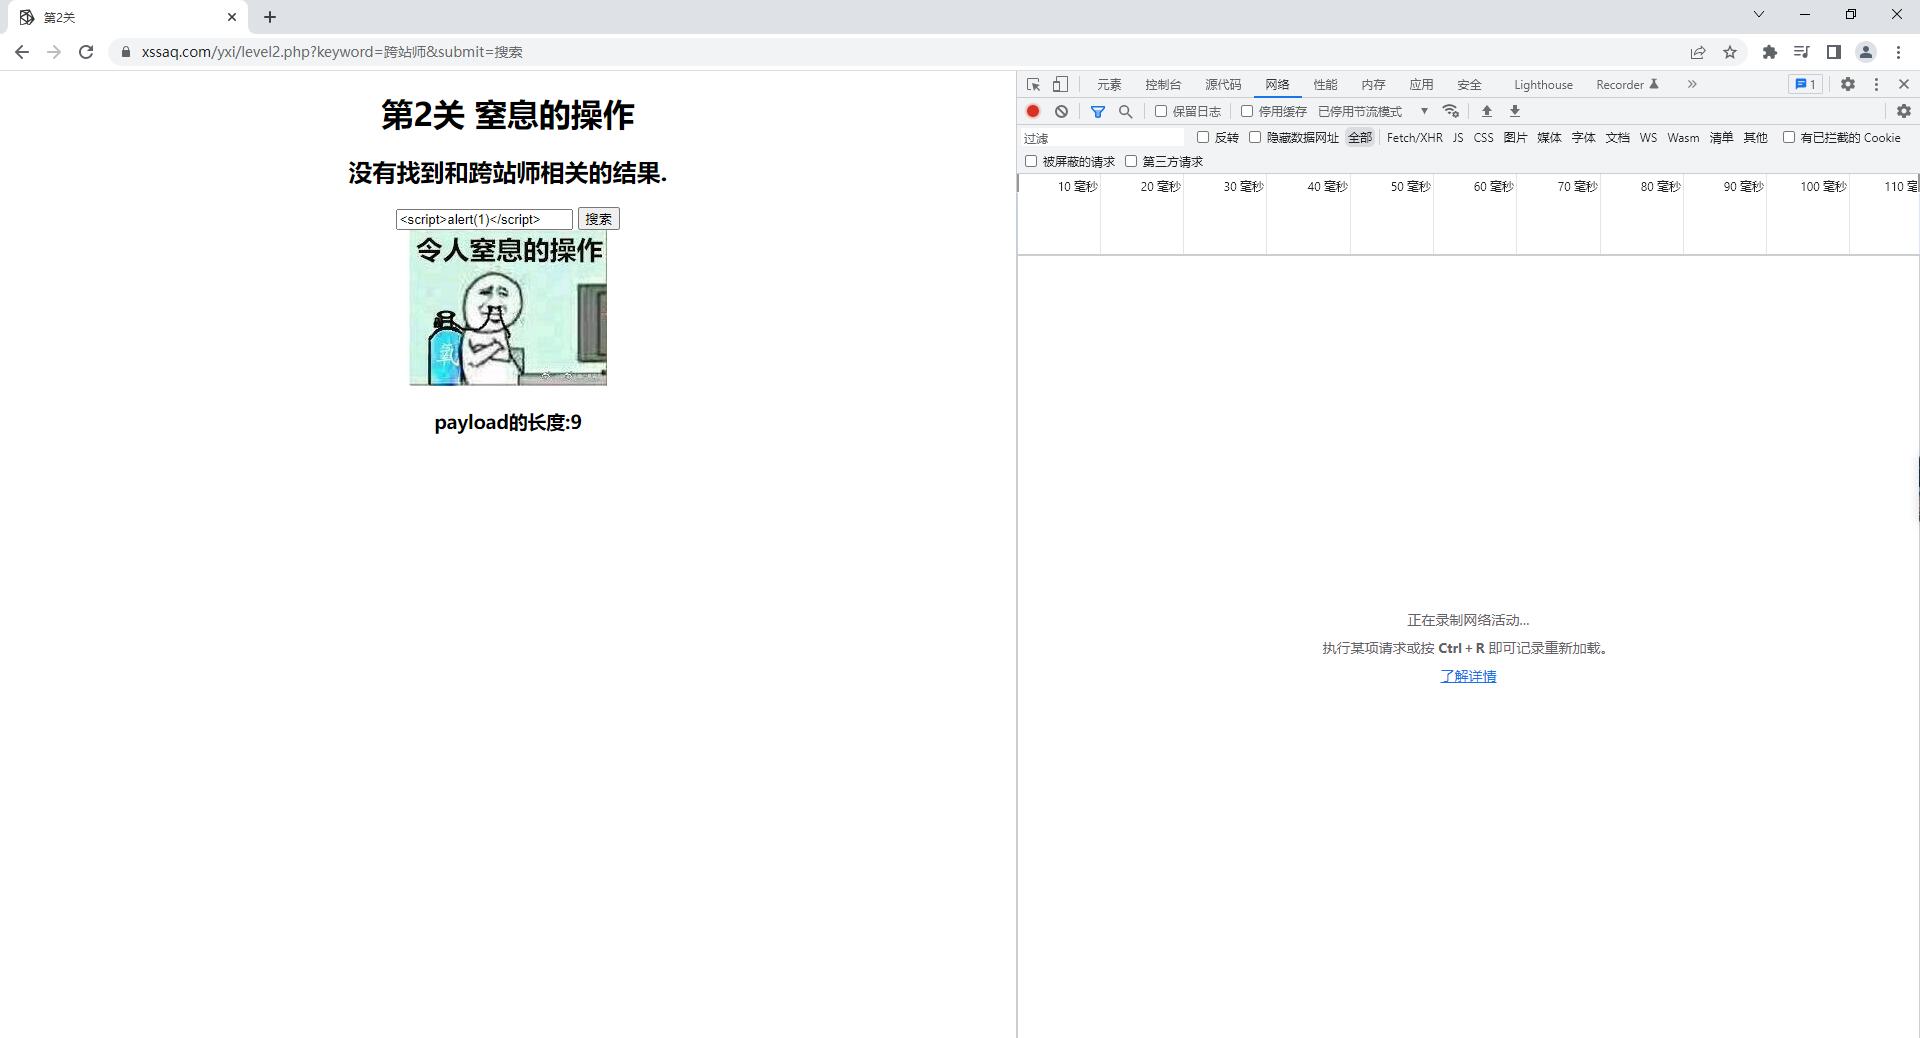The height and width of the screenshot is (1038, 1920).
Task: Open the Chrome profile avatar
Action: coord(1866,52)
